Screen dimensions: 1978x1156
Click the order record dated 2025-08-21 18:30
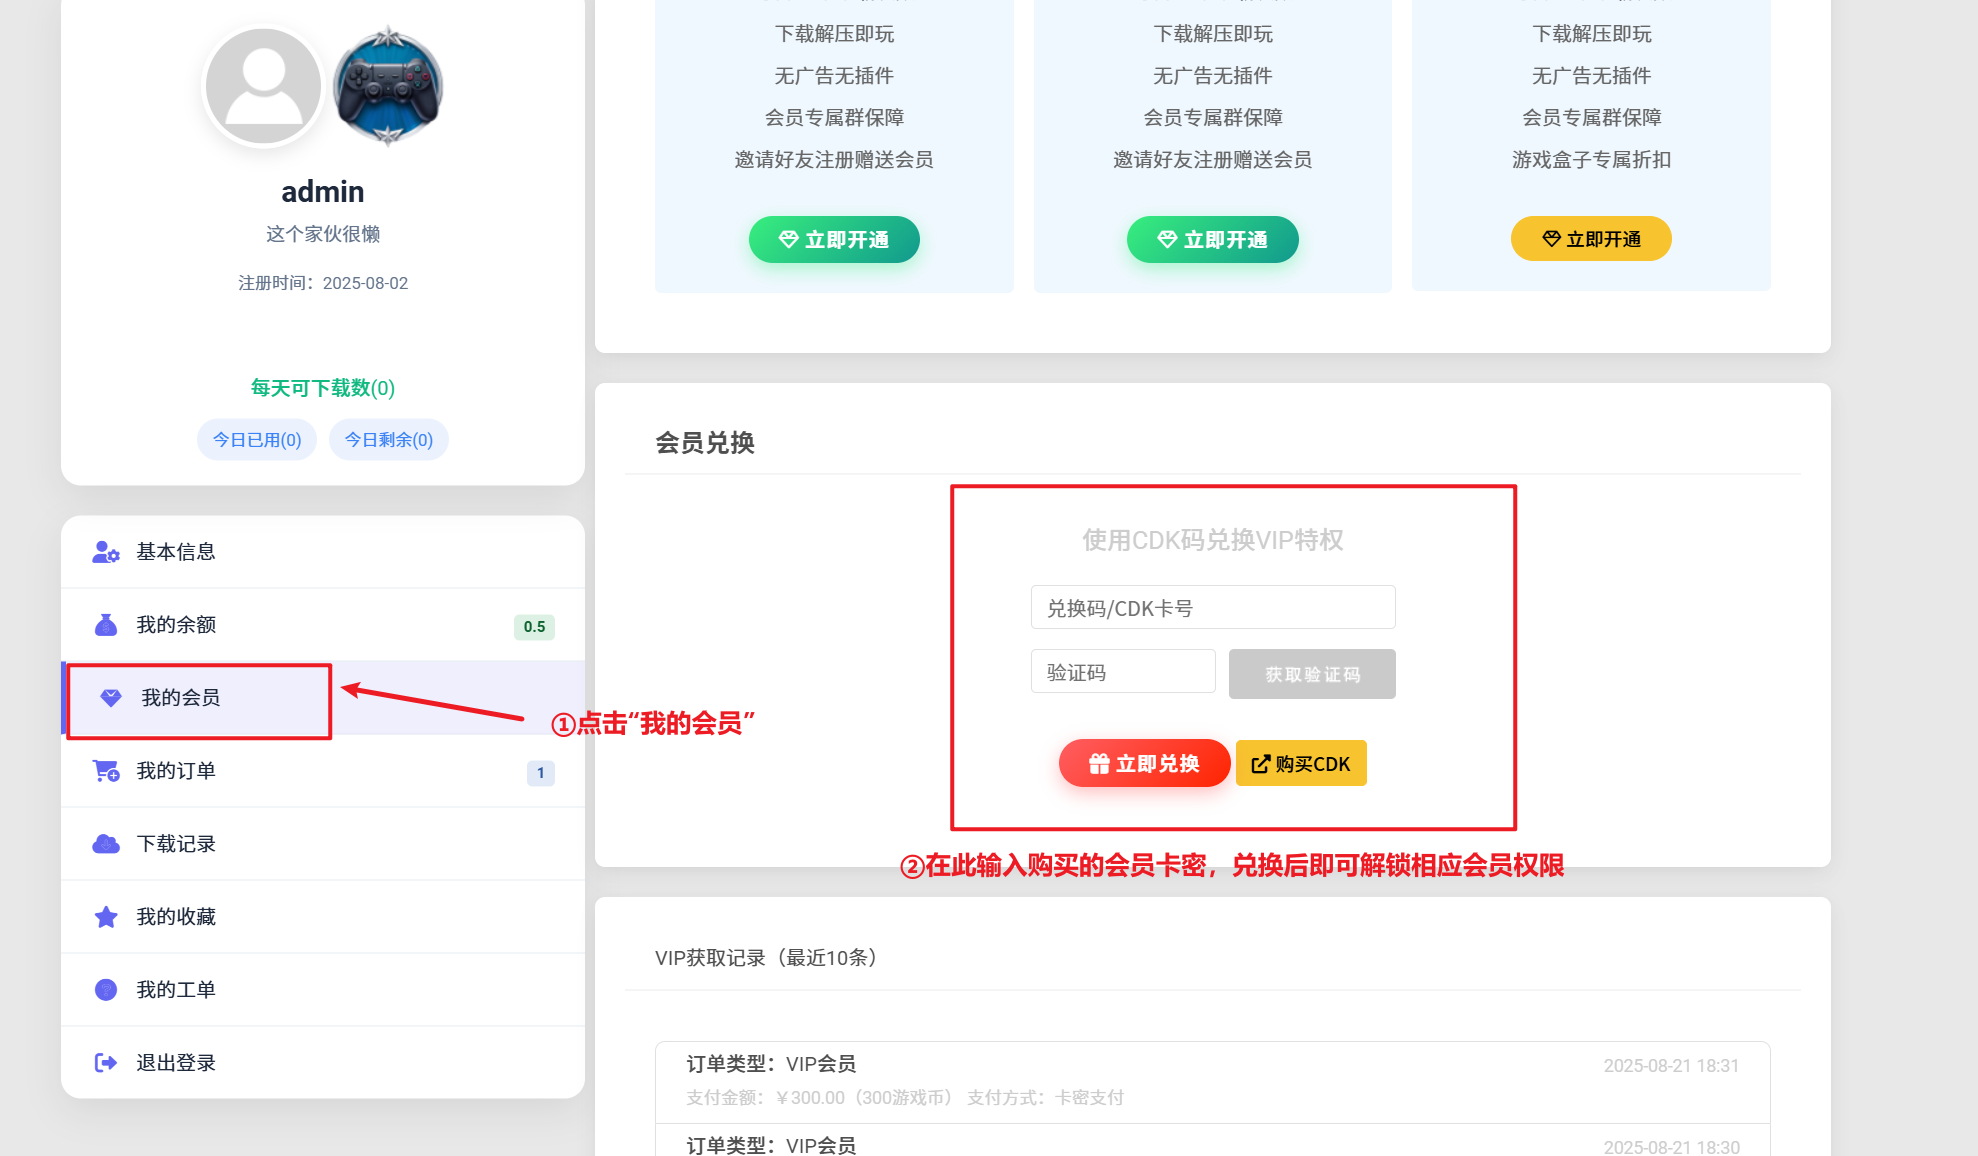tap(1212, 1141)
